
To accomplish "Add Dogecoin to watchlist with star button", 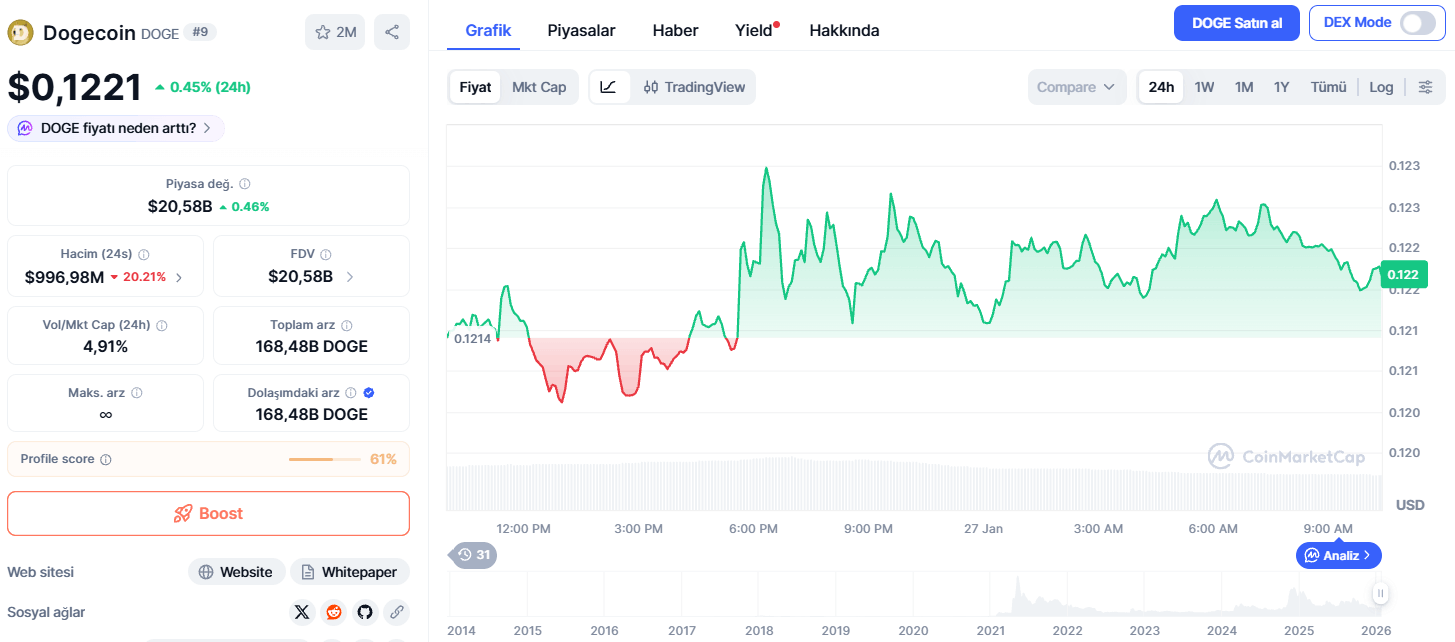I will click(335, 32).
